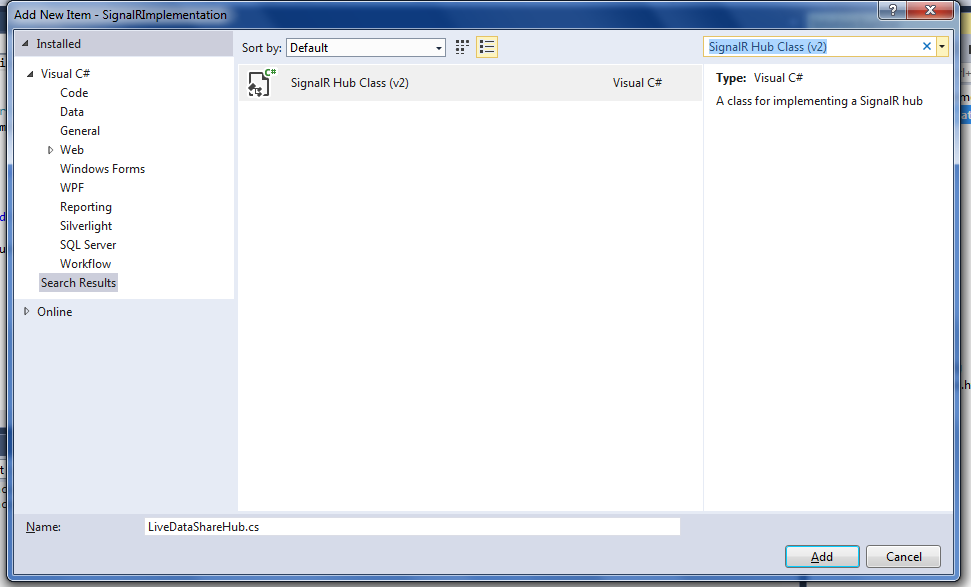Click the Name: label

pos(43,527)
